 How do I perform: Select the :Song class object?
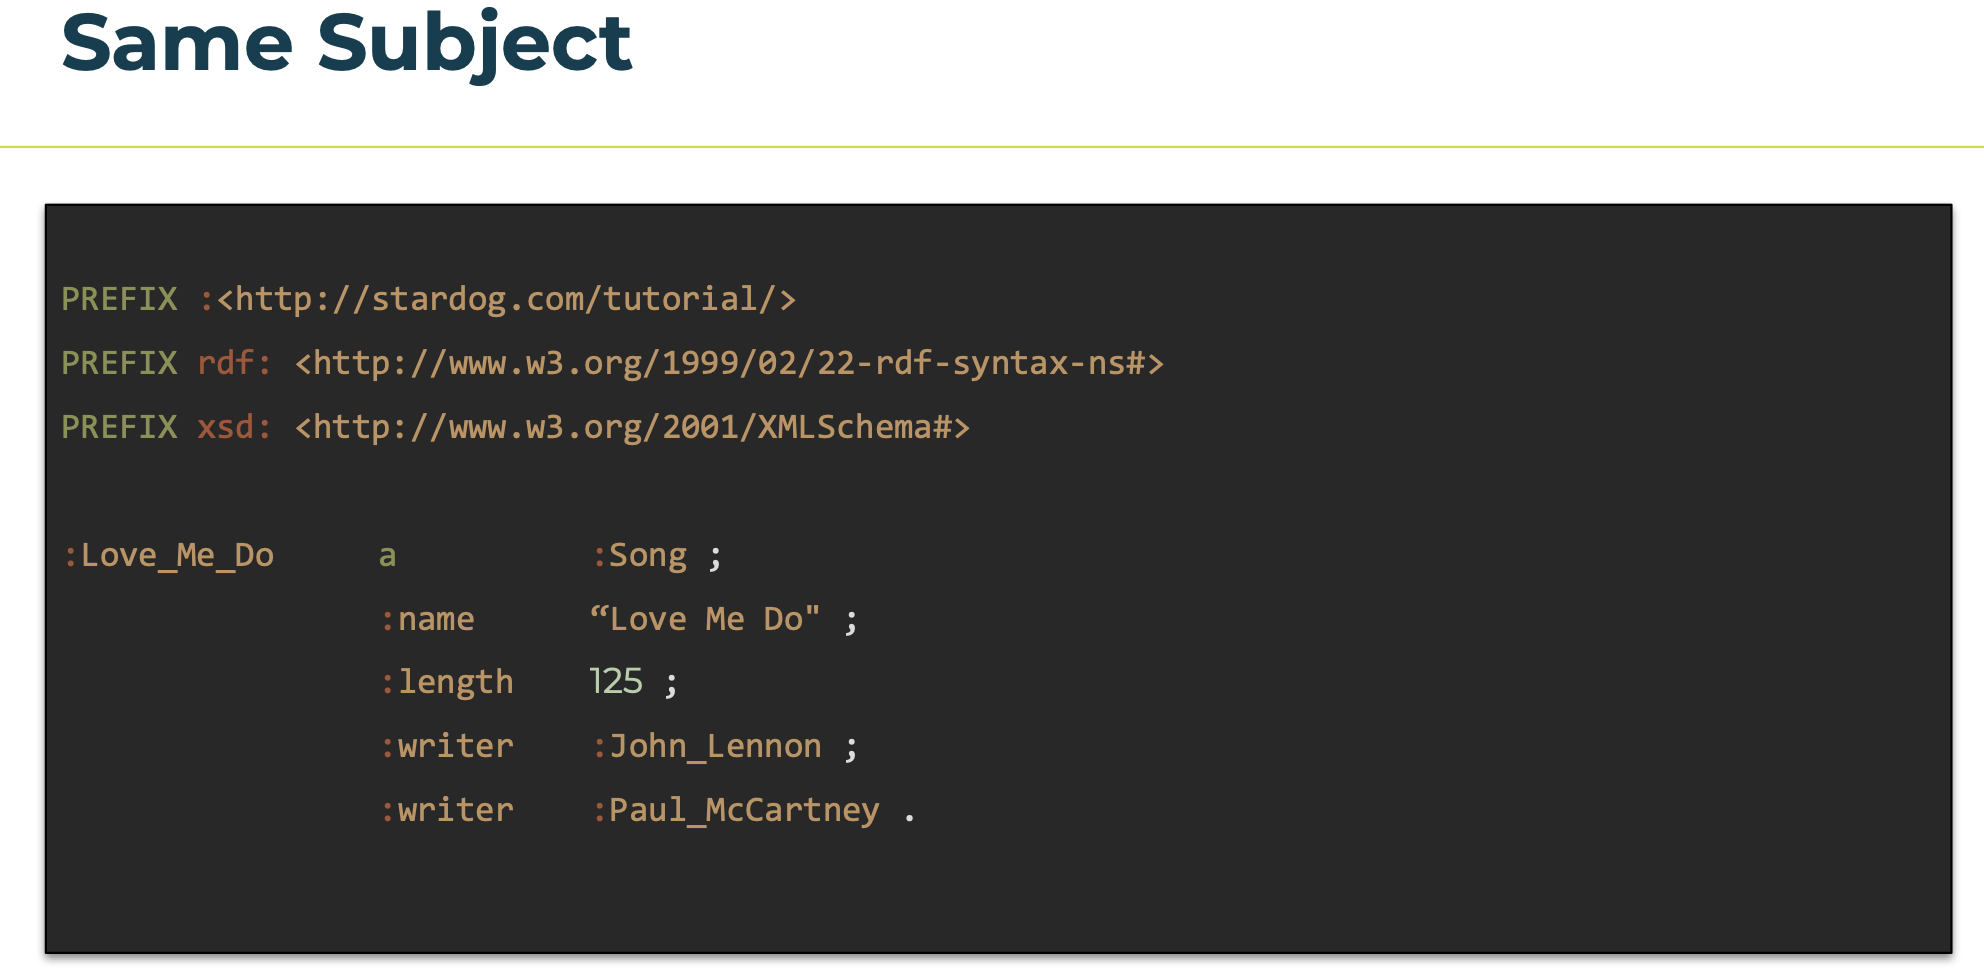pos(639,555)
